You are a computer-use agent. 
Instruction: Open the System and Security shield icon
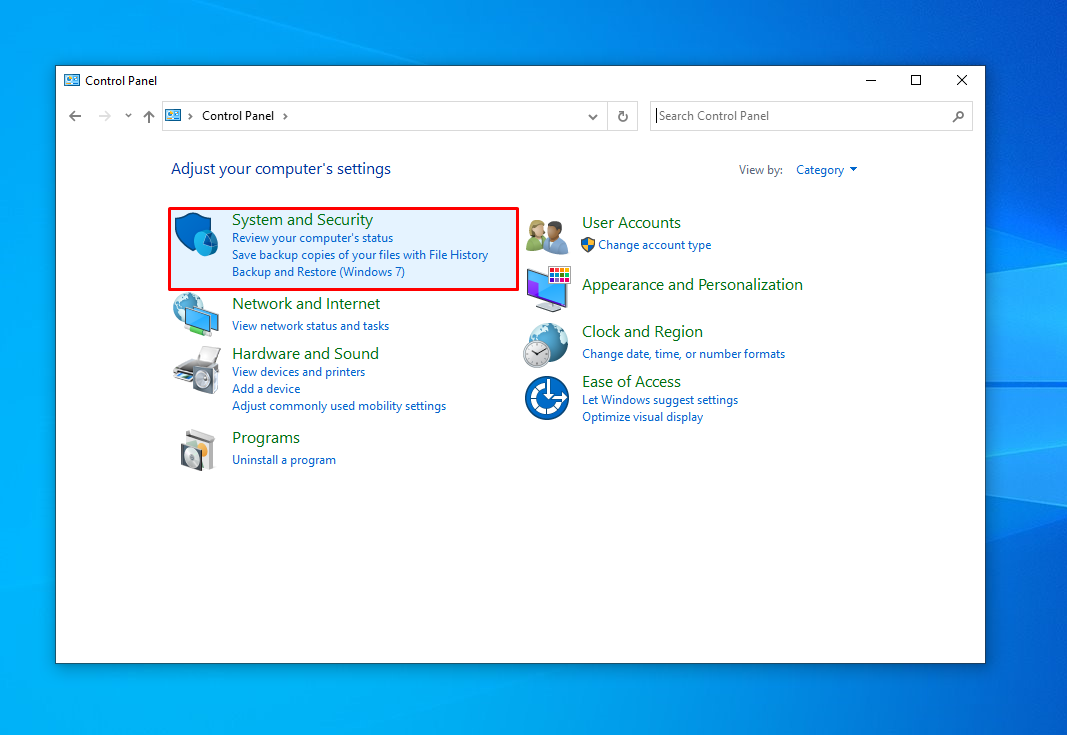pyautogui.click(x=196, y=234)
